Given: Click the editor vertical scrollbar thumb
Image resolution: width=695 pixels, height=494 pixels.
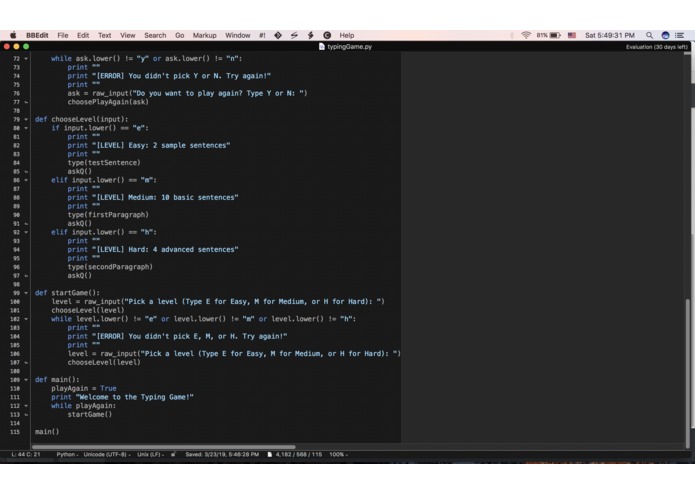Looking at the screenshot, I should tap(687, 373).
